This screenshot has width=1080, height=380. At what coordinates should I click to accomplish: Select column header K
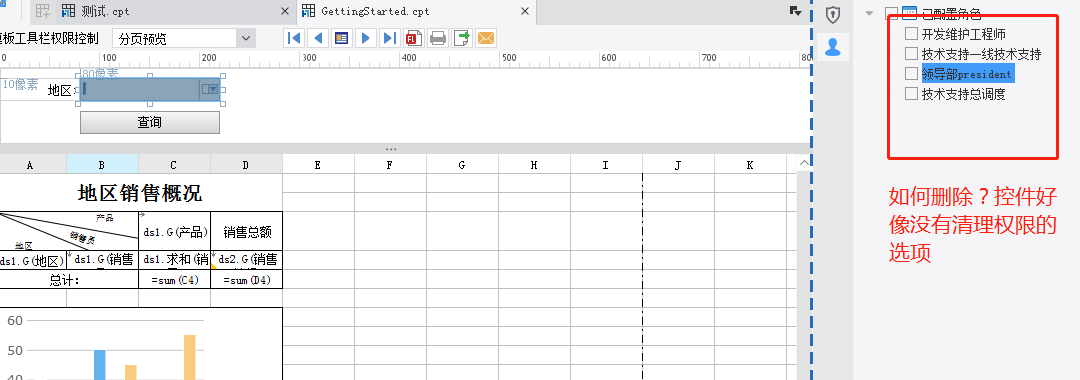750,164
